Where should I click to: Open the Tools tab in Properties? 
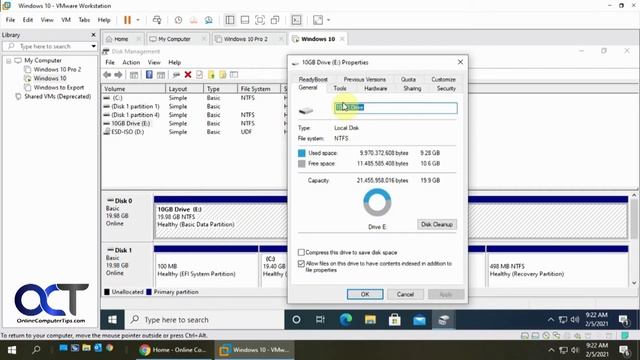340,88
